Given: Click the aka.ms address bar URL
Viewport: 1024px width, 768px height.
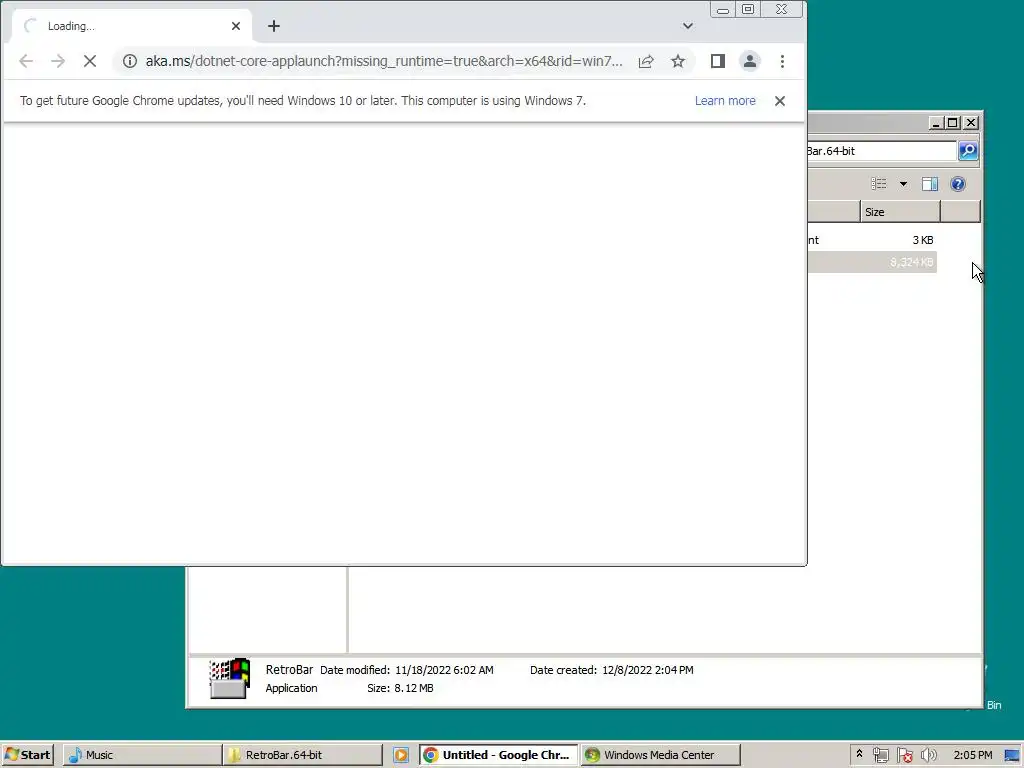Looking at the screenshot, I should [x=384, y=61].
